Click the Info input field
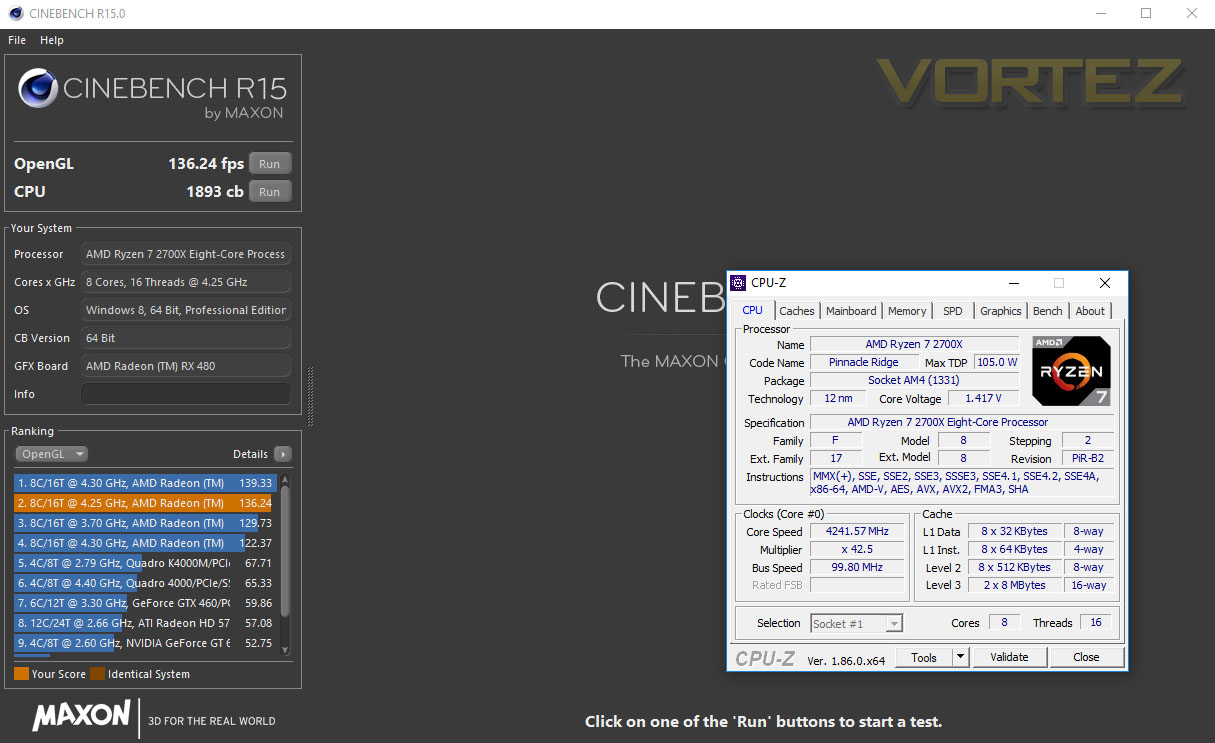 coord(186,394)
